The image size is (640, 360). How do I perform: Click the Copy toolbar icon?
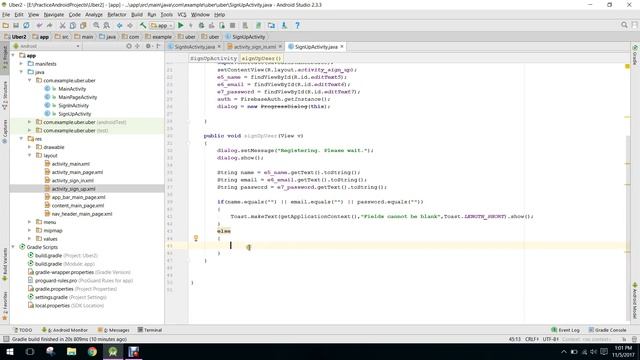[x=73, y=25]
